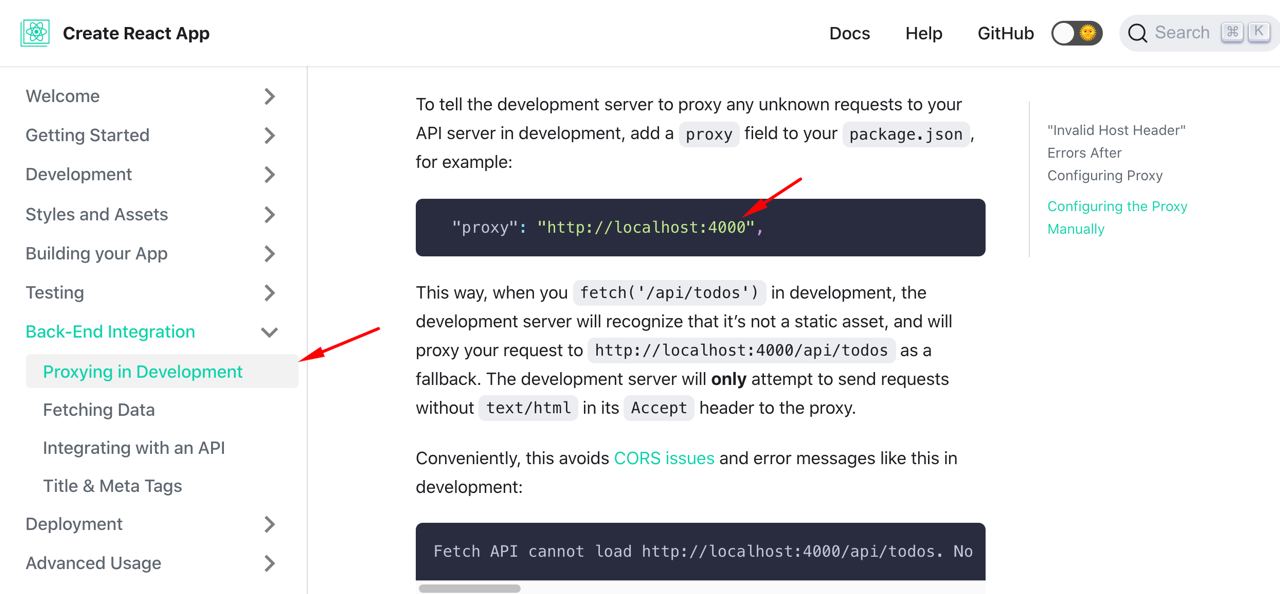Open the Deployment sidebar category
This screenshot has width=1280, height=594.
74,524
